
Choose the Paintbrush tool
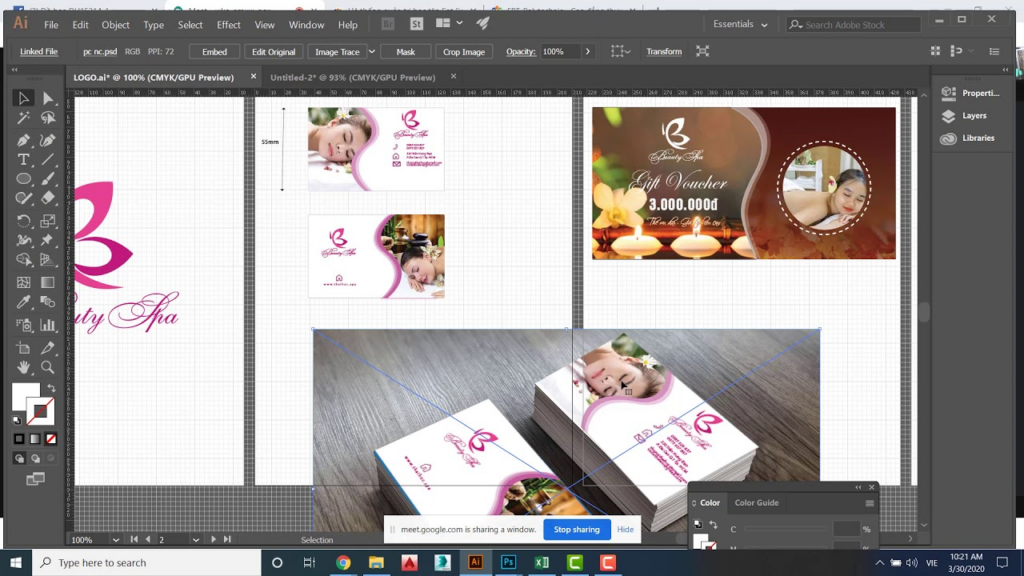pos(47,178)
